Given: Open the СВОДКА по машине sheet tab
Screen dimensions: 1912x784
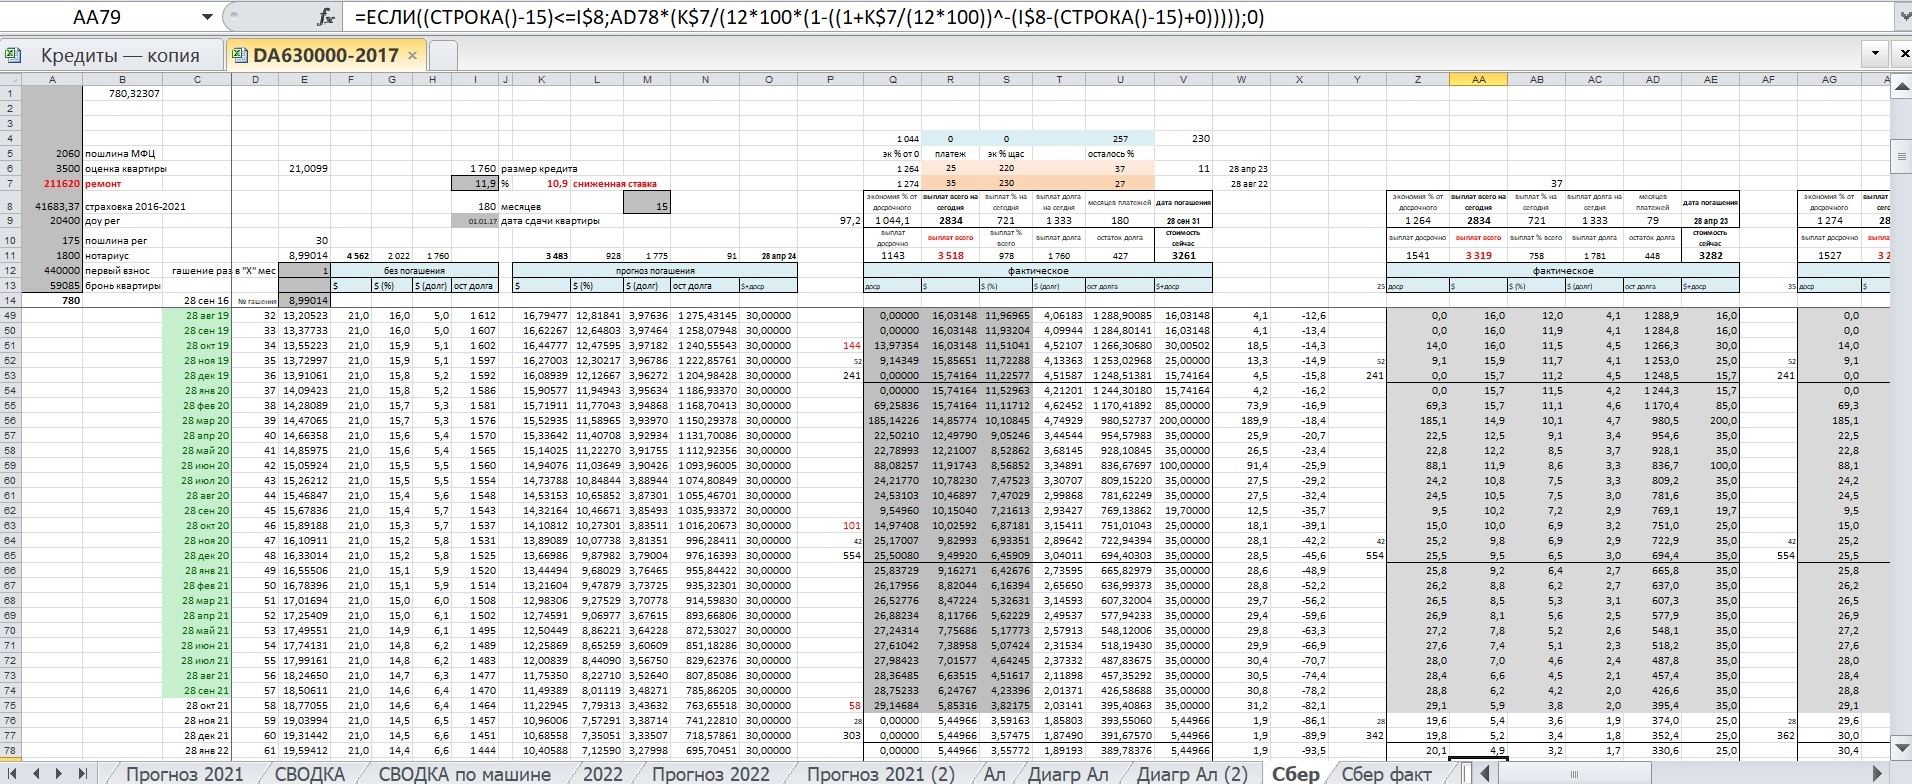Looking at the screenshot, I should pyautogui.click(x=464, y=774).
